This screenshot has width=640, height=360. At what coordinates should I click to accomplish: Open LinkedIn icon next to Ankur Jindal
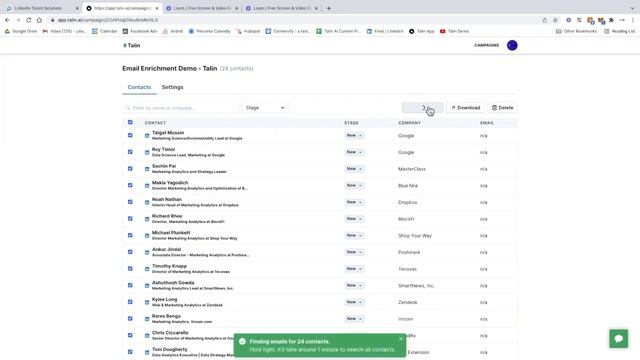[147, 253]
